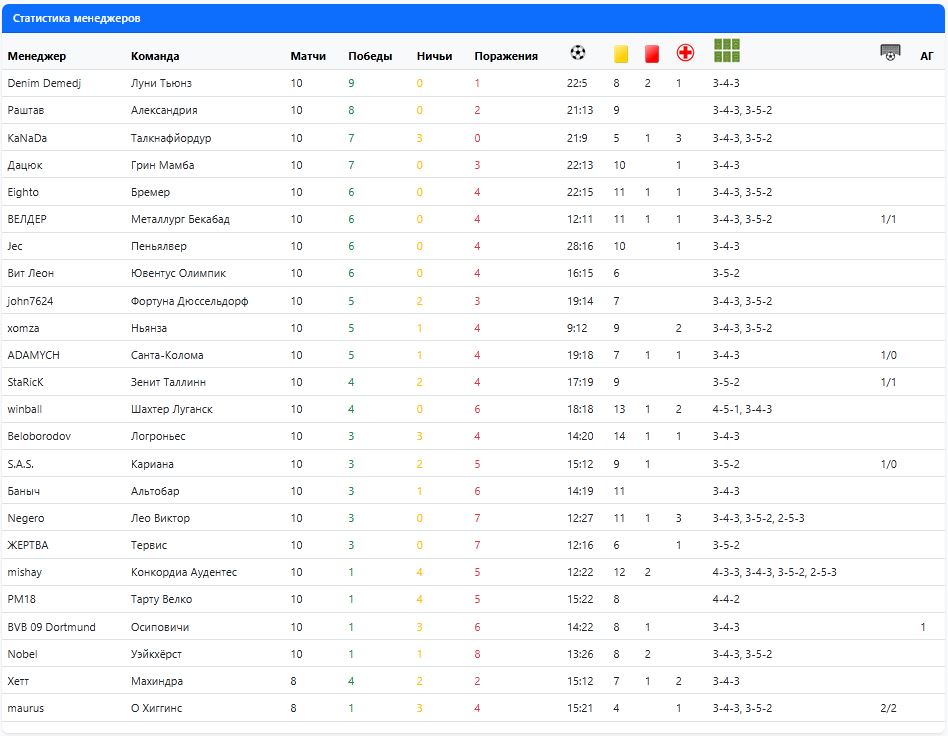The image size is (948, 736).
Task: Select manager Баныч
Action: 24,491
